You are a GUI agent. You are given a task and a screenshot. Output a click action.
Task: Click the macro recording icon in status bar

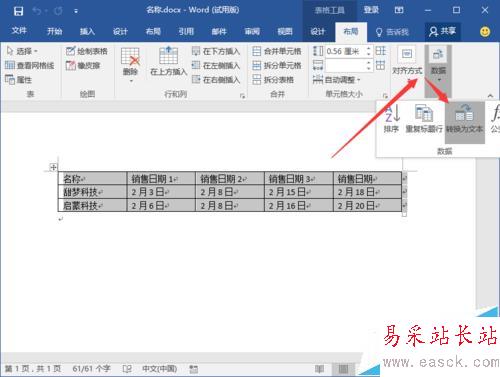pos(193,369)
